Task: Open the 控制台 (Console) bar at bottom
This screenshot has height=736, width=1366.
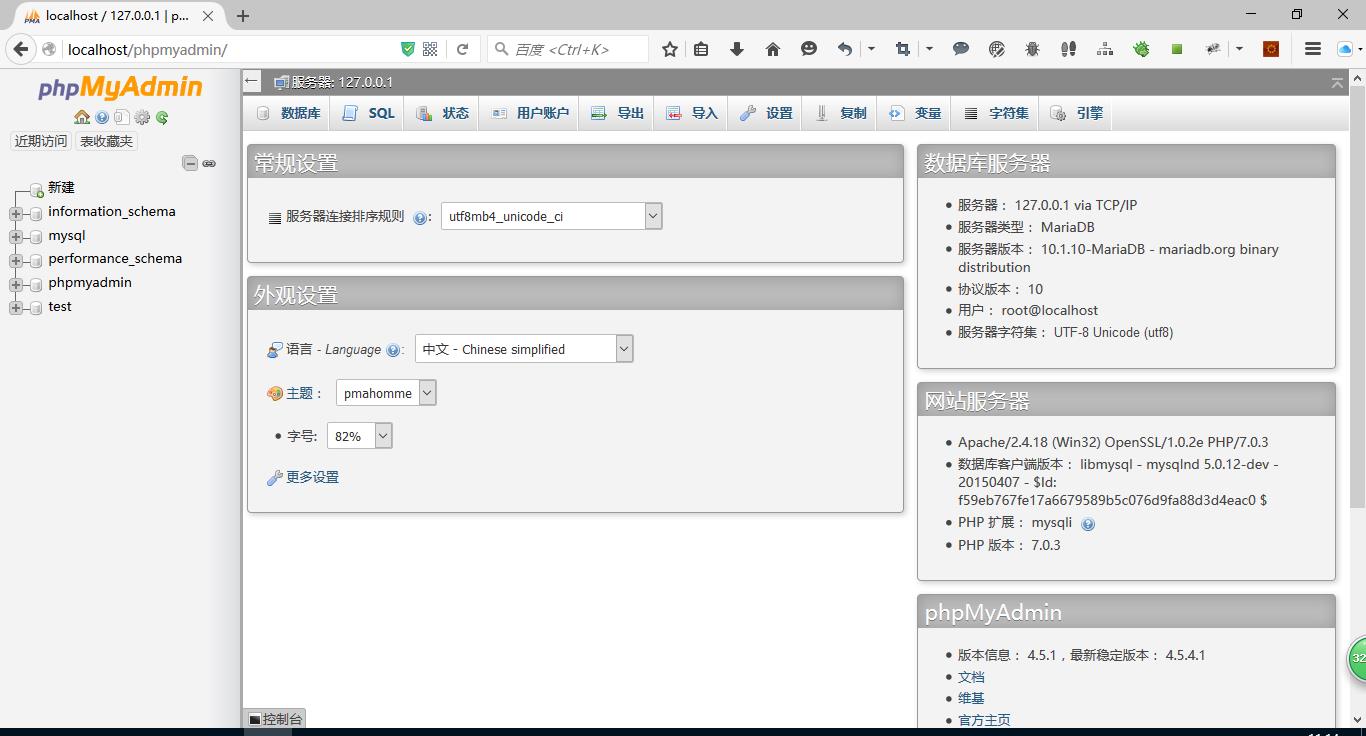Action: (x=275, y=719)
